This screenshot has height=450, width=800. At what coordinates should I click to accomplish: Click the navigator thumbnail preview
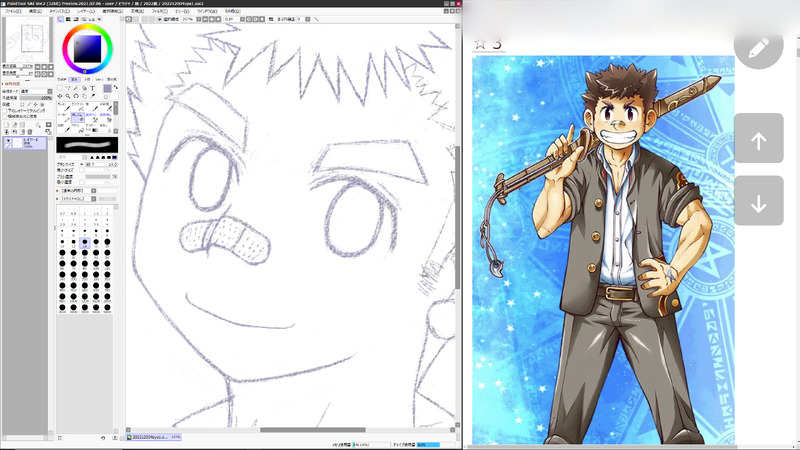26,39
